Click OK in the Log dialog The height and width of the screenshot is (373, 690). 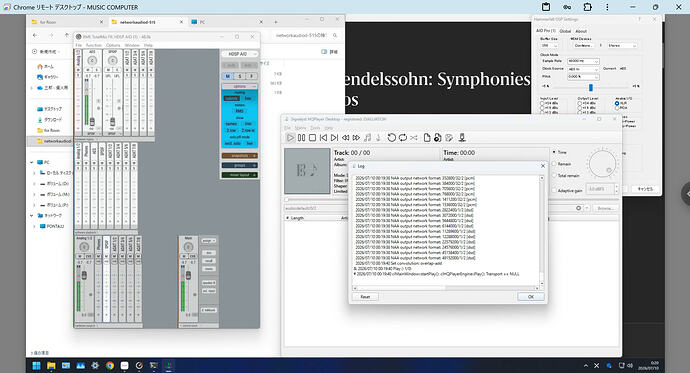(531, 297)
